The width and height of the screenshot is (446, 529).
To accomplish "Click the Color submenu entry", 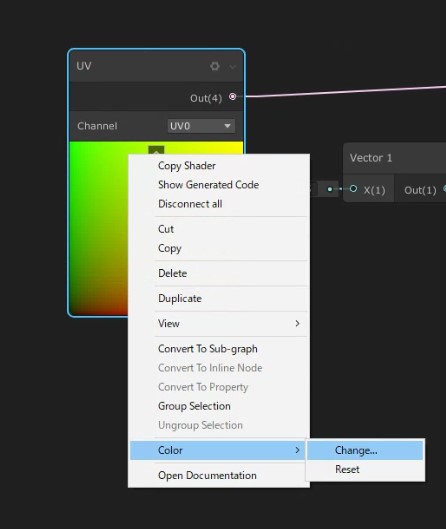I will coord(218,450).
